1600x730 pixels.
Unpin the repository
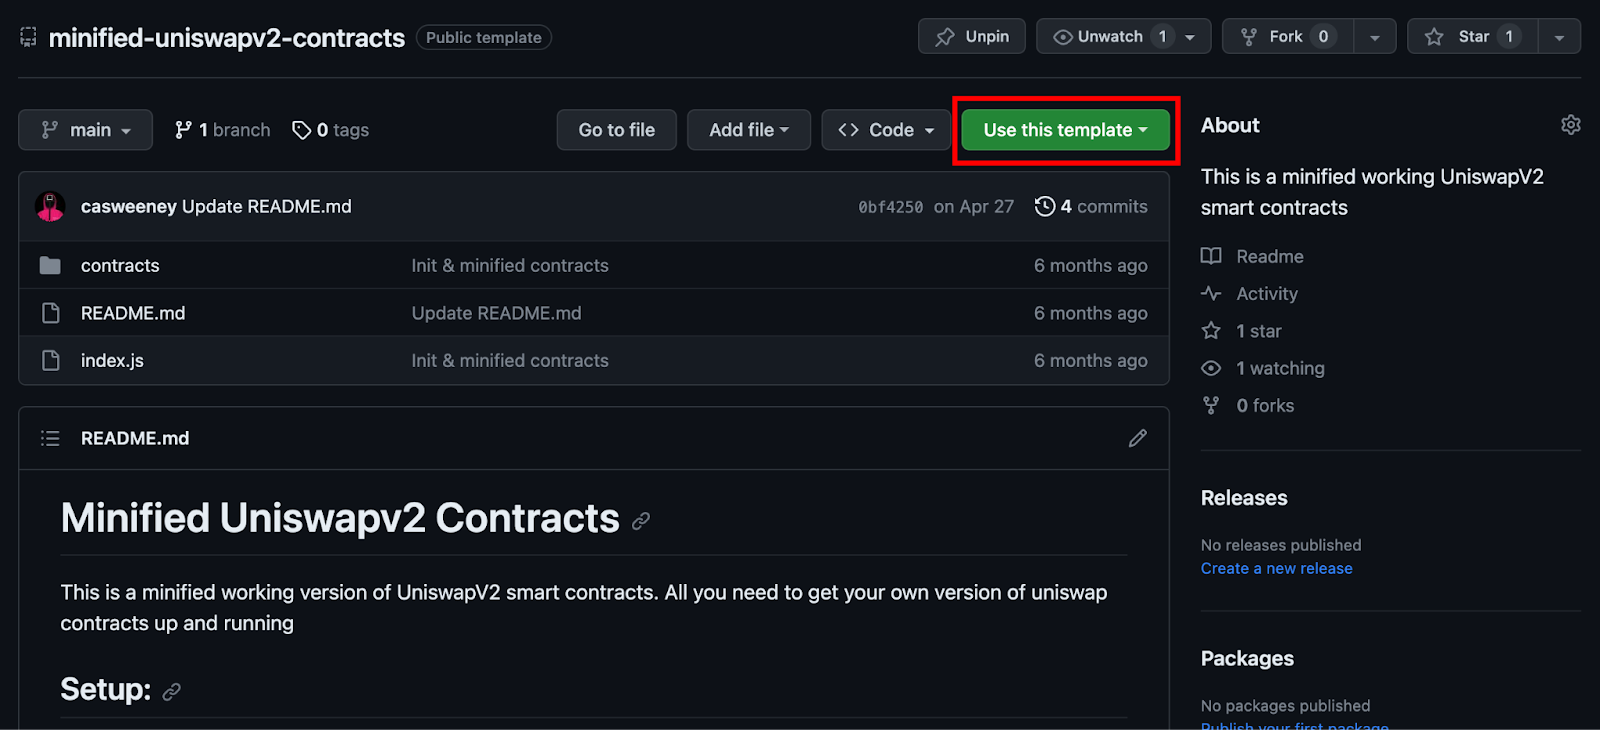[972, 37]
